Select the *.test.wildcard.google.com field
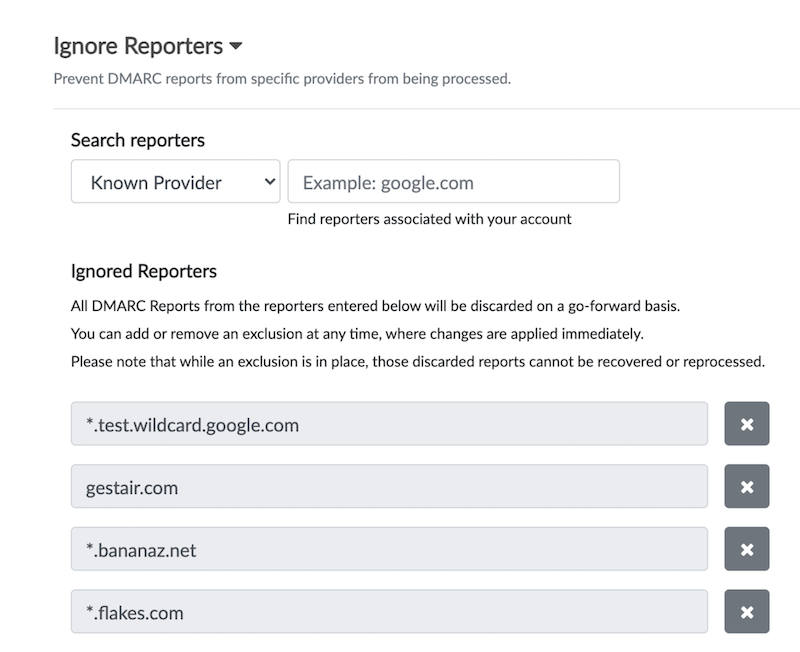800x652 pixels. [x=389, y=423]
